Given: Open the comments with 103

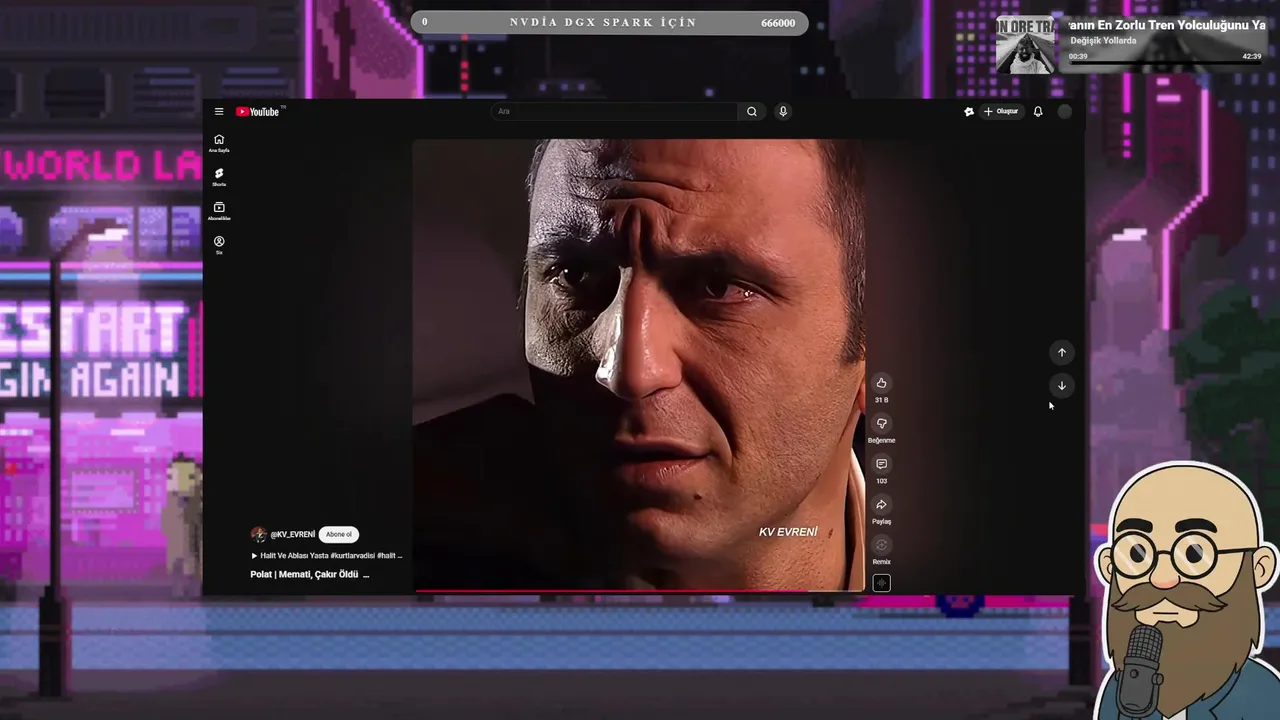Looking at the screenshot, I should (x=881, y=464).
